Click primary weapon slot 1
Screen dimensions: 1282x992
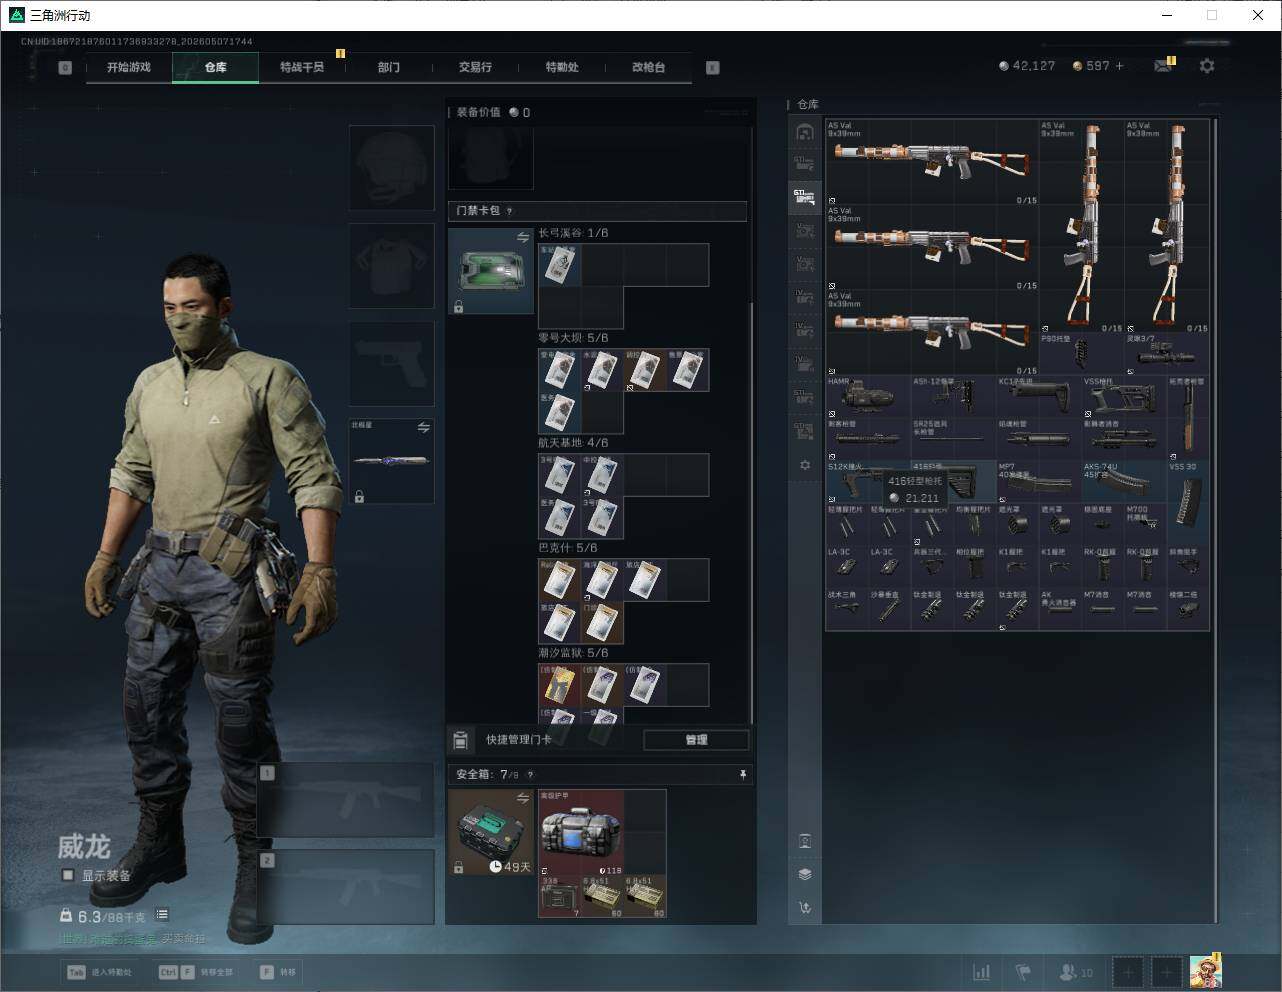pyautogui.click(x=346, y=800)
